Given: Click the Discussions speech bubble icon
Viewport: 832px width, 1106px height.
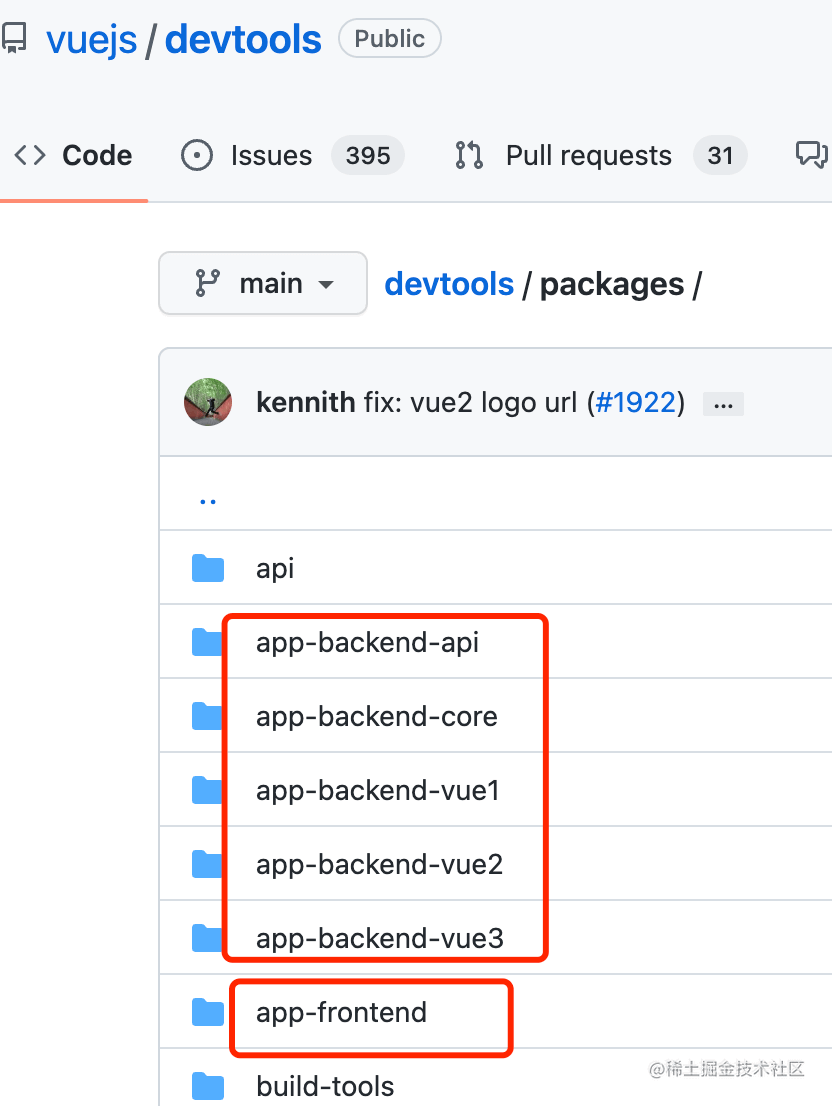Looking at the screenshot, I should coord(810,155).
